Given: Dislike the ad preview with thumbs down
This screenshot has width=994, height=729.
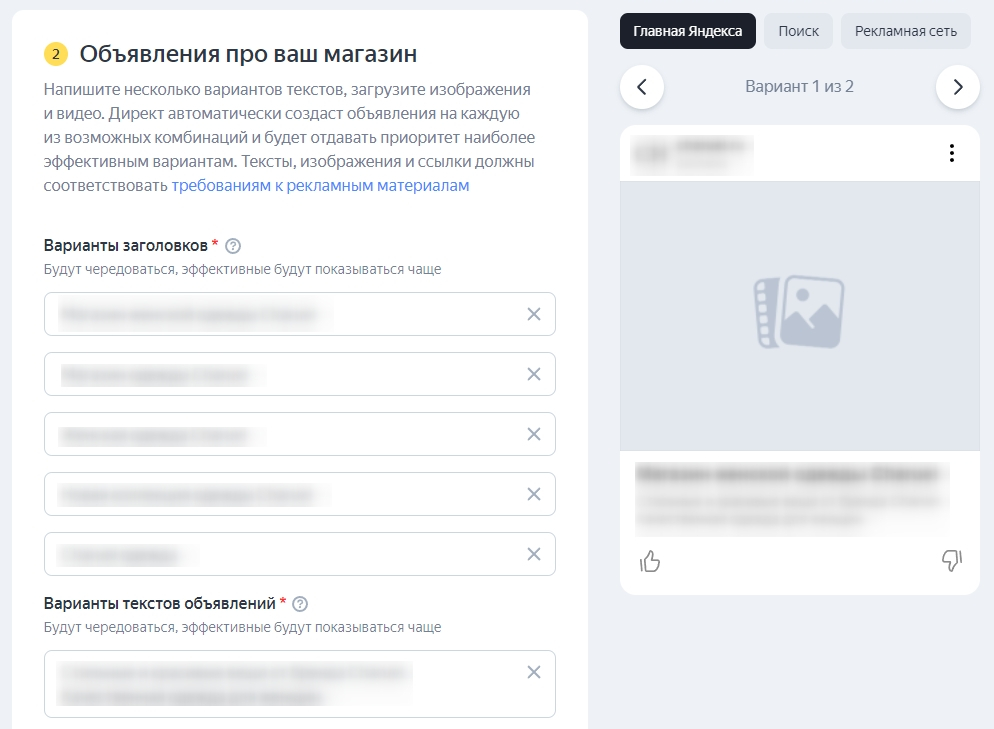Looking at the screenshot, I should [952, 560].
